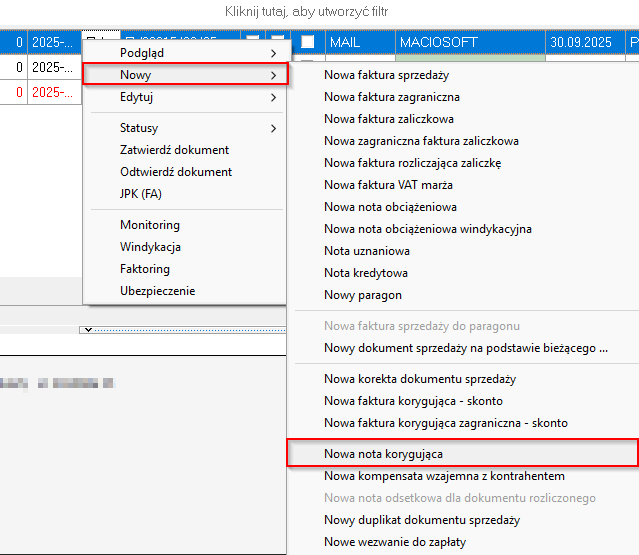Tick the checkbox left of the MAIL cell
The width and height of the screenshot is (639, 555).
coord(308,42)
